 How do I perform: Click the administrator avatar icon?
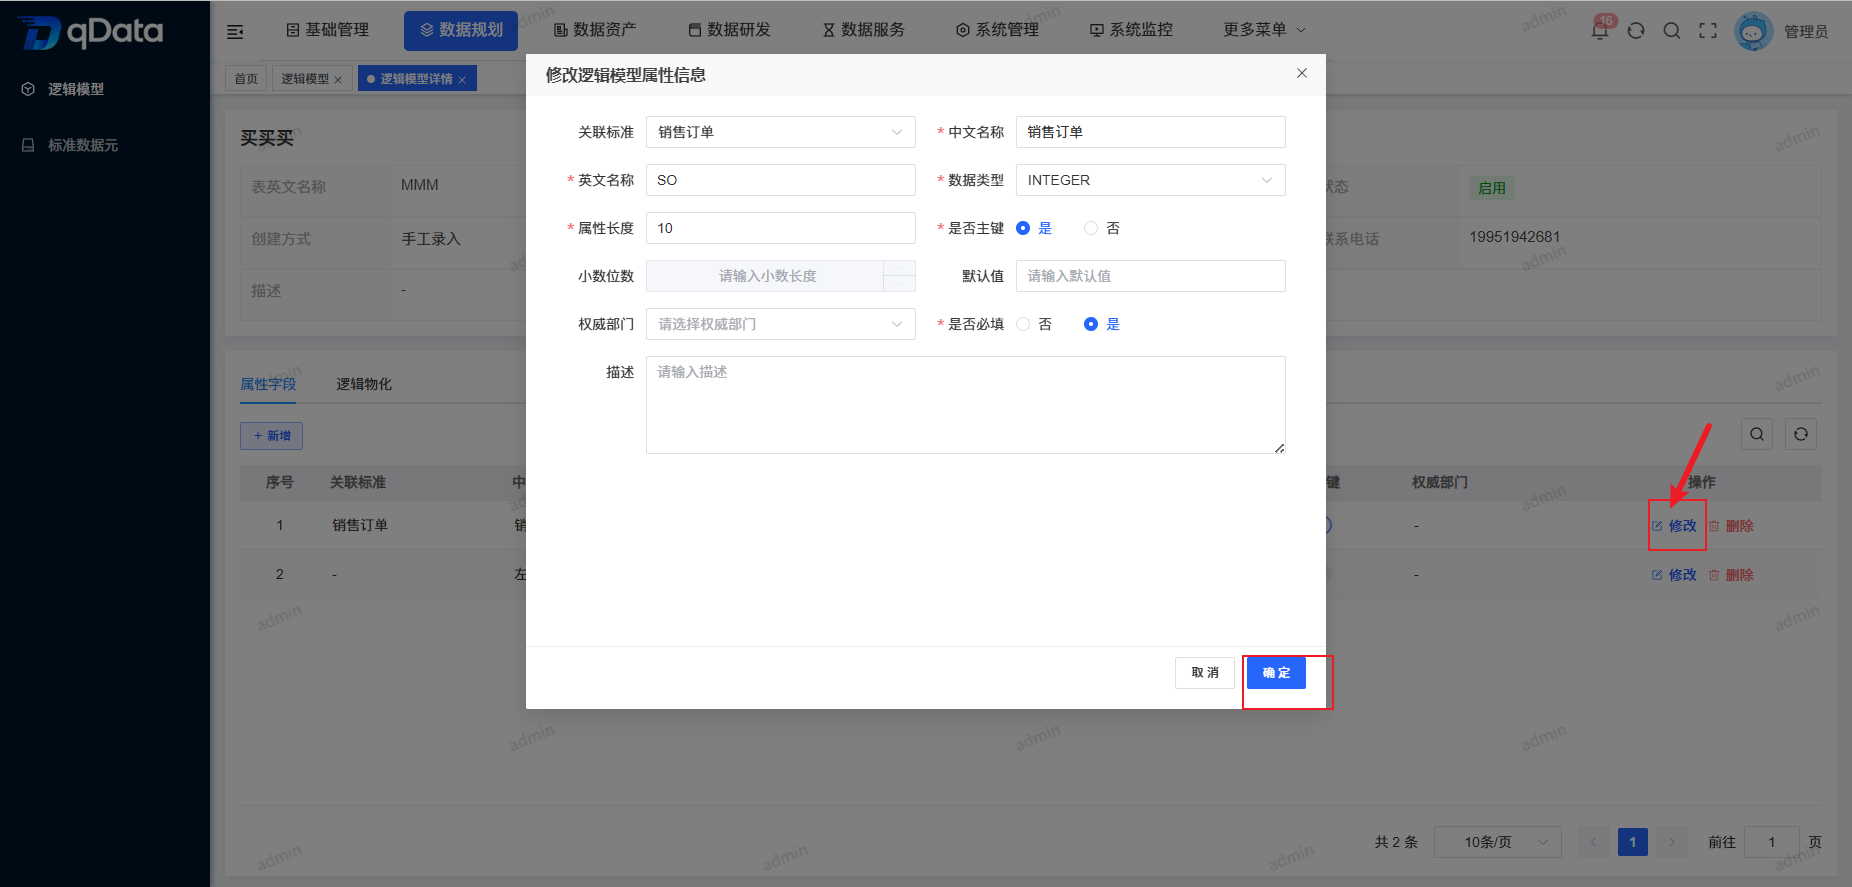1753,31
